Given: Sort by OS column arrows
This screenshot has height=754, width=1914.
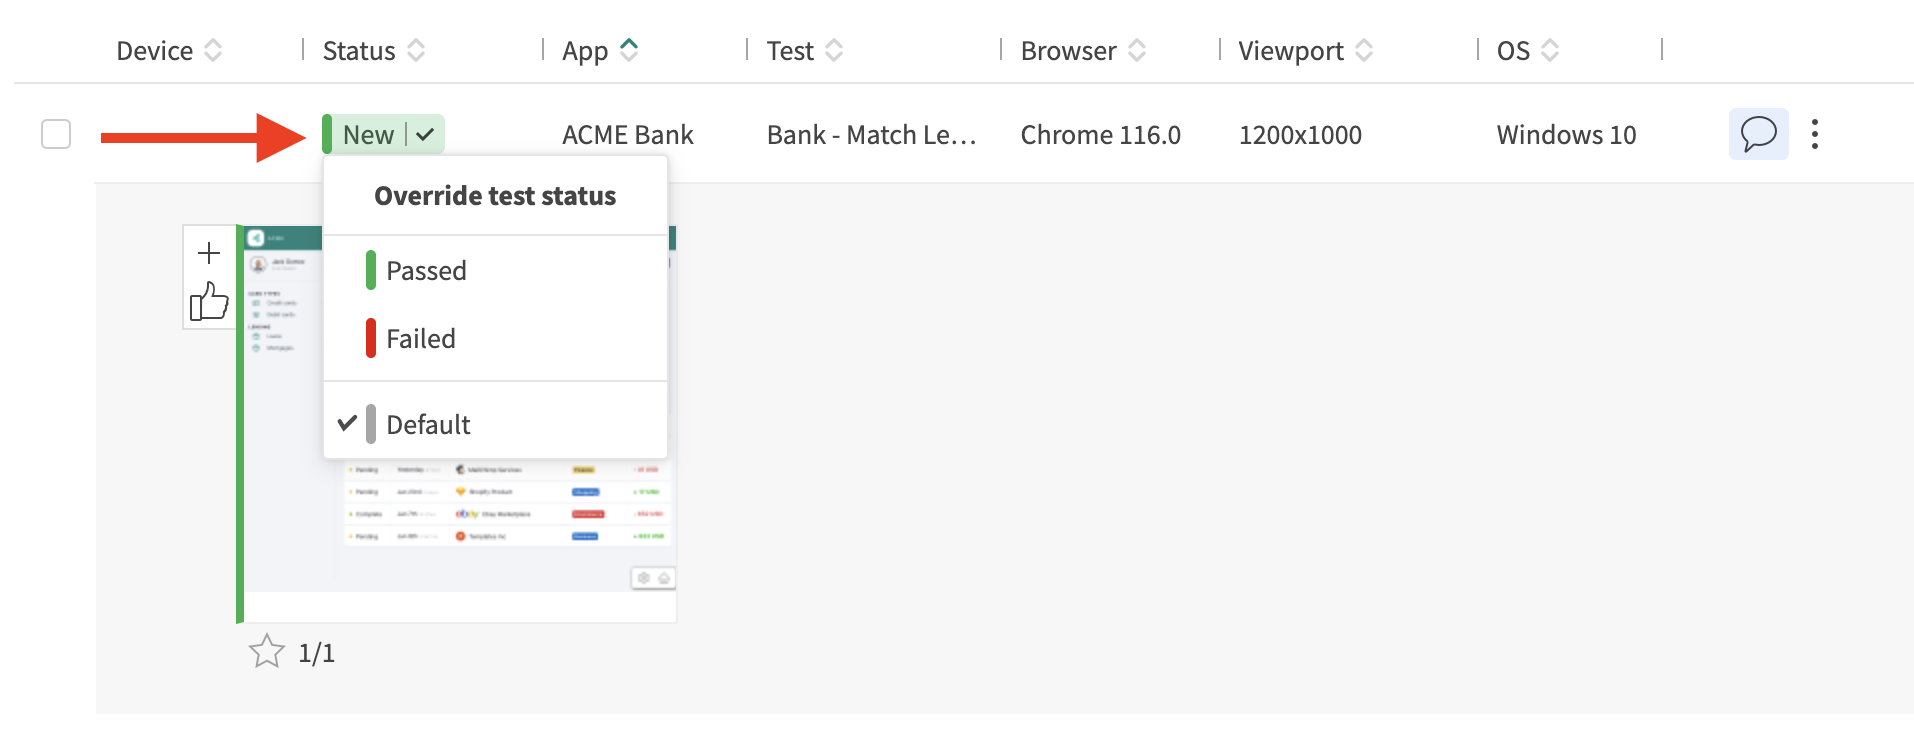Looking at the screenshot, I should click(x=1550, y=50).
